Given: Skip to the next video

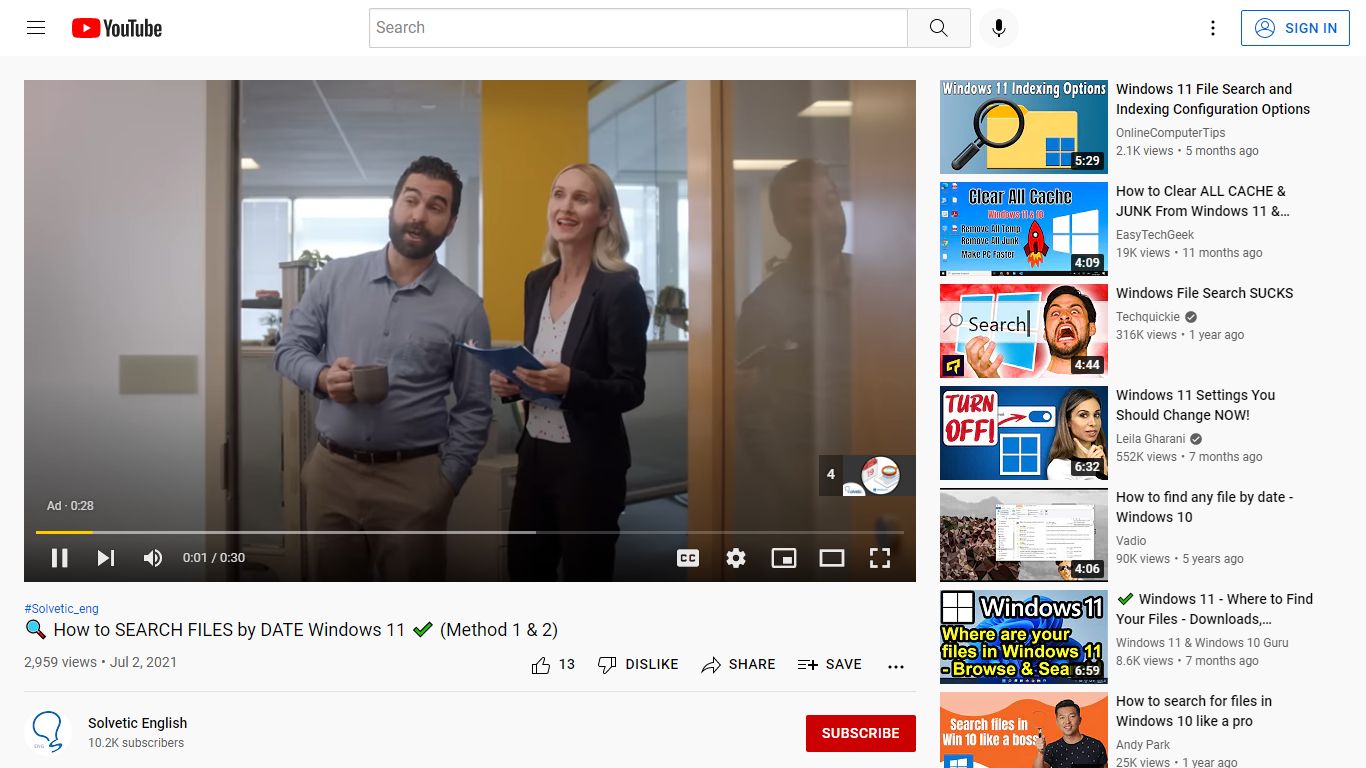Looking at the screenshot, I should [106, 558].
